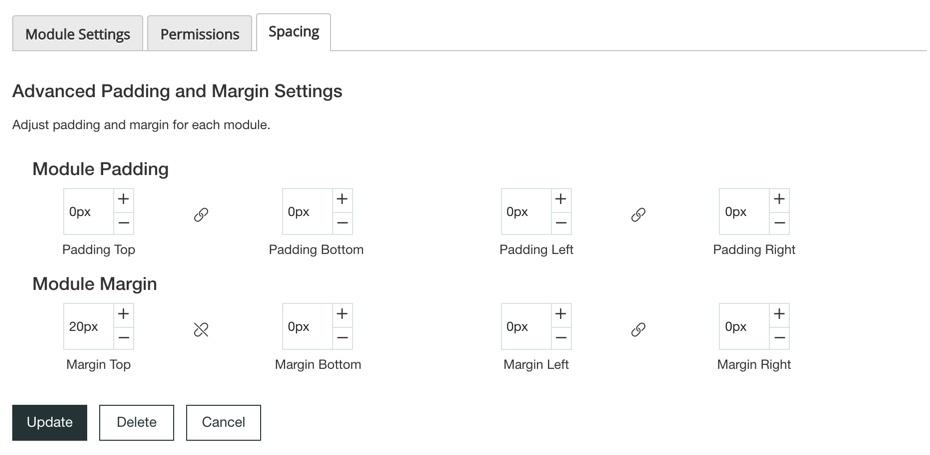Decrease Margin Left with minus button
The image size is (930, 455).
point(560,338)
